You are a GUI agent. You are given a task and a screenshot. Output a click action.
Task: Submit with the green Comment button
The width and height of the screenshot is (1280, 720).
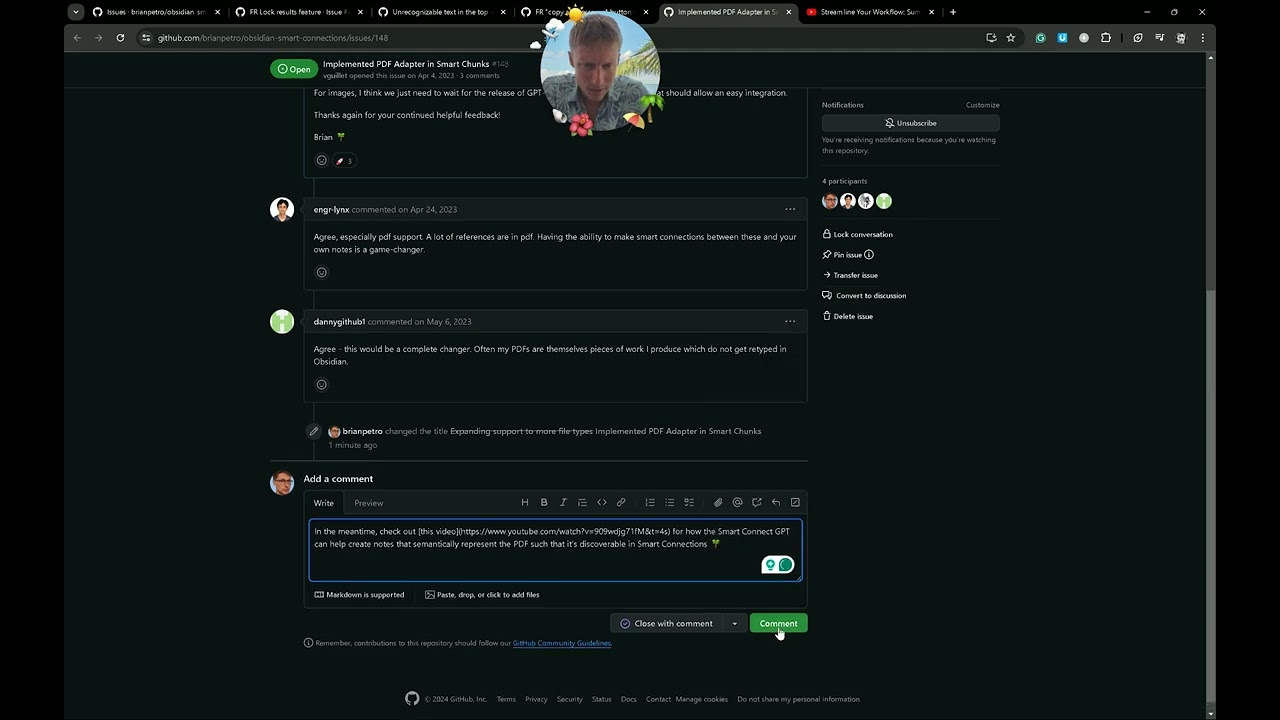[778, 623]
